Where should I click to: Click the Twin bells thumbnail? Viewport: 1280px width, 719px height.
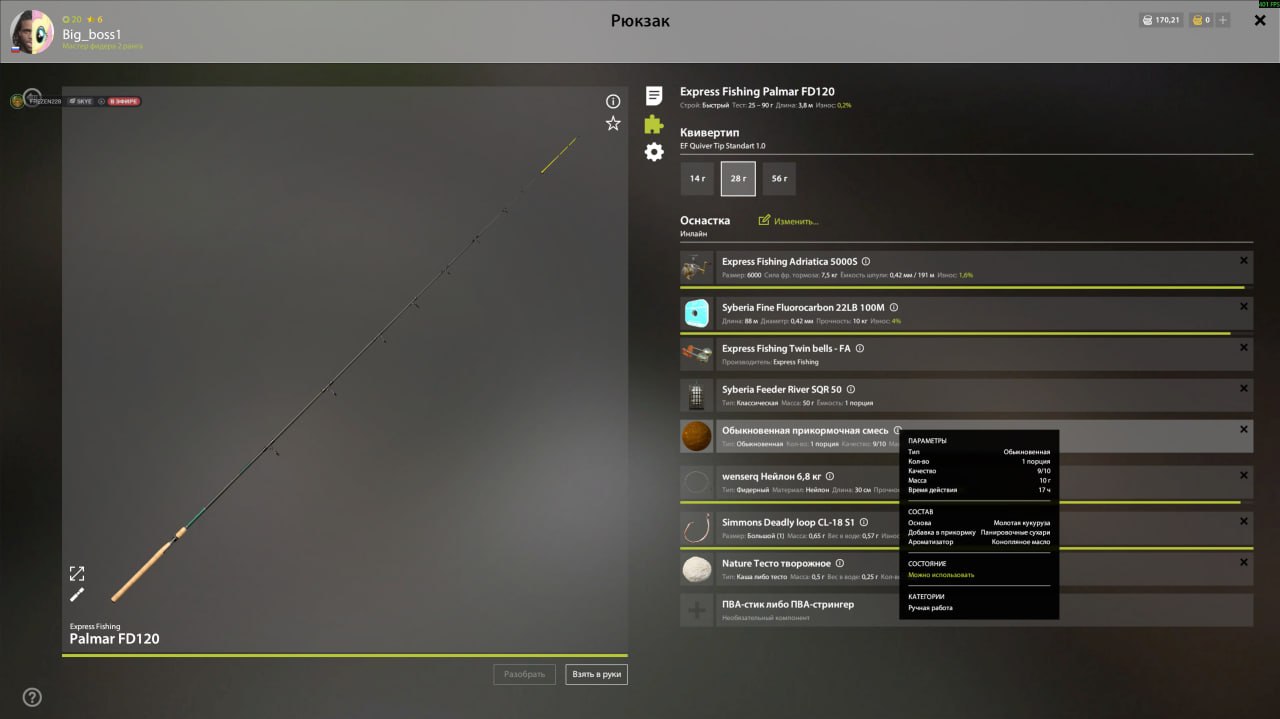[x=697, y=354]
